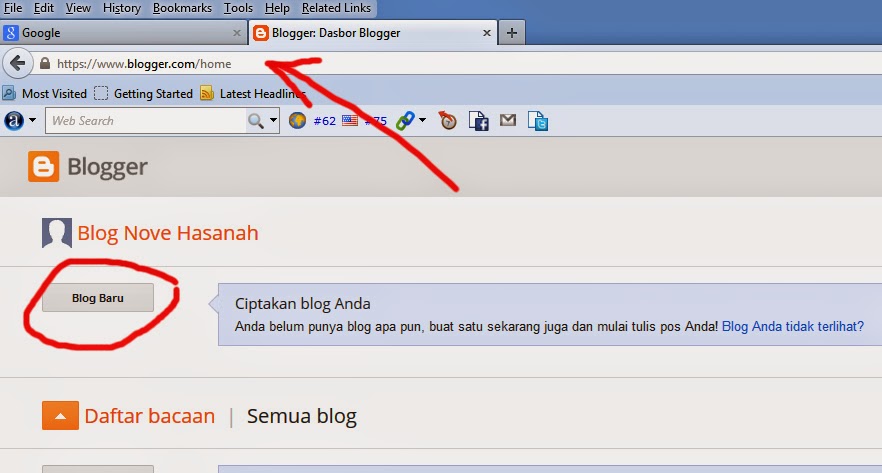
Task: Click the Blog Baru button
Action: (98, 298)
